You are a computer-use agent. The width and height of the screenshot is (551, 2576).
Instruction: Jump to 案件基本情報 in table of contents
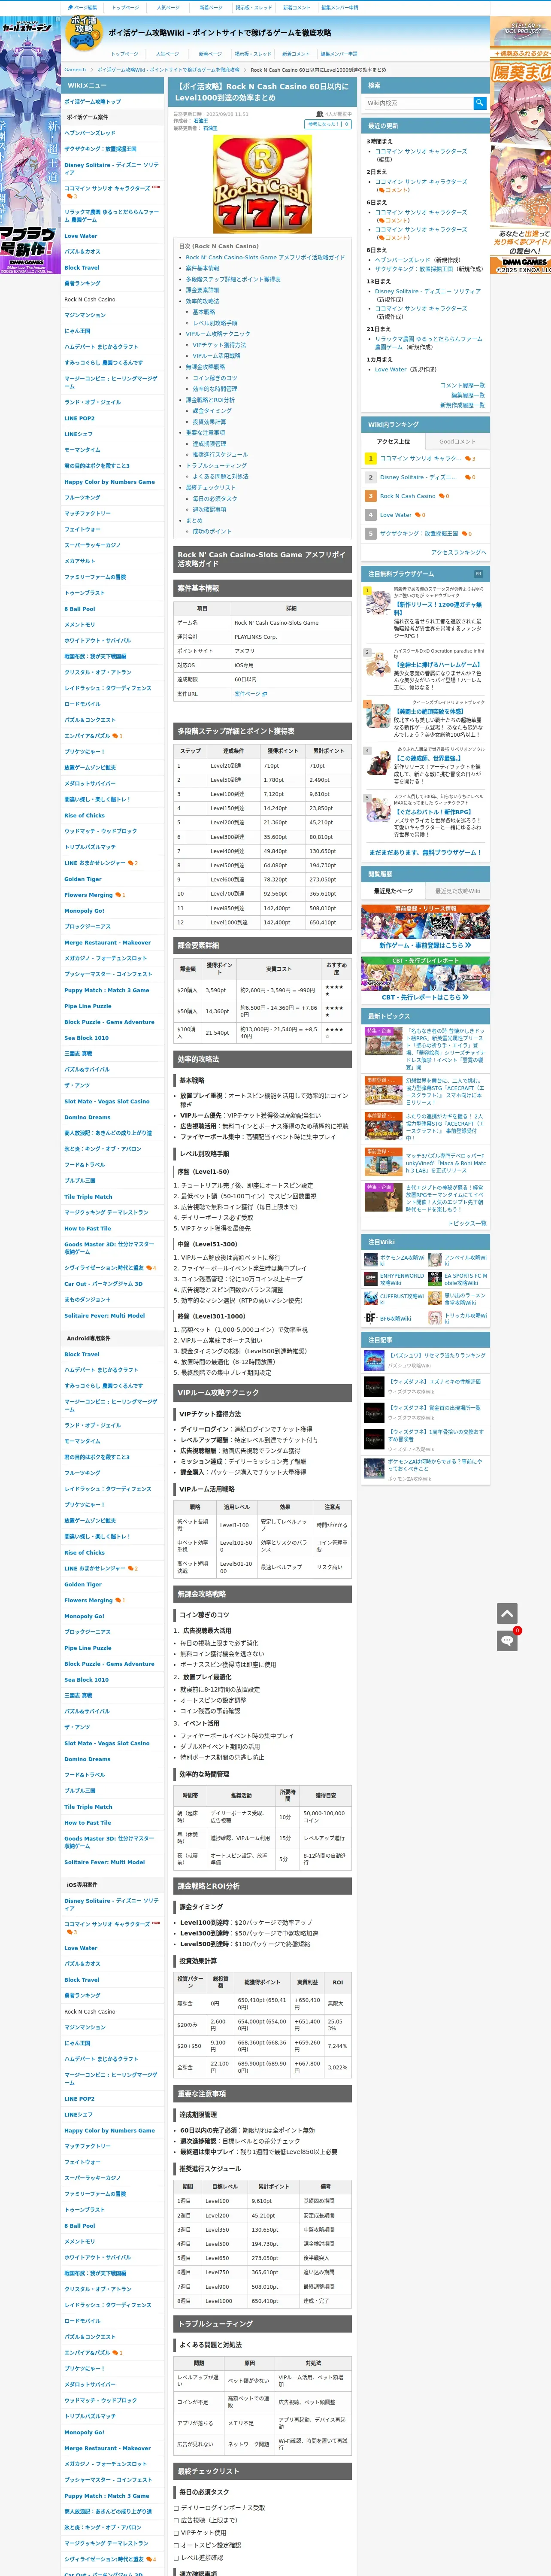pos(202,268)
